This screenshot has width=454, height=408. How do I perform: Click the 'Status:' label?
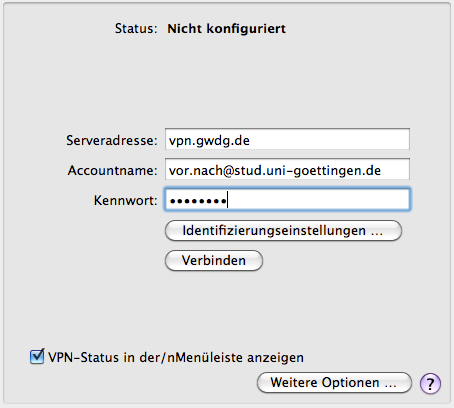tap(136, 29)
